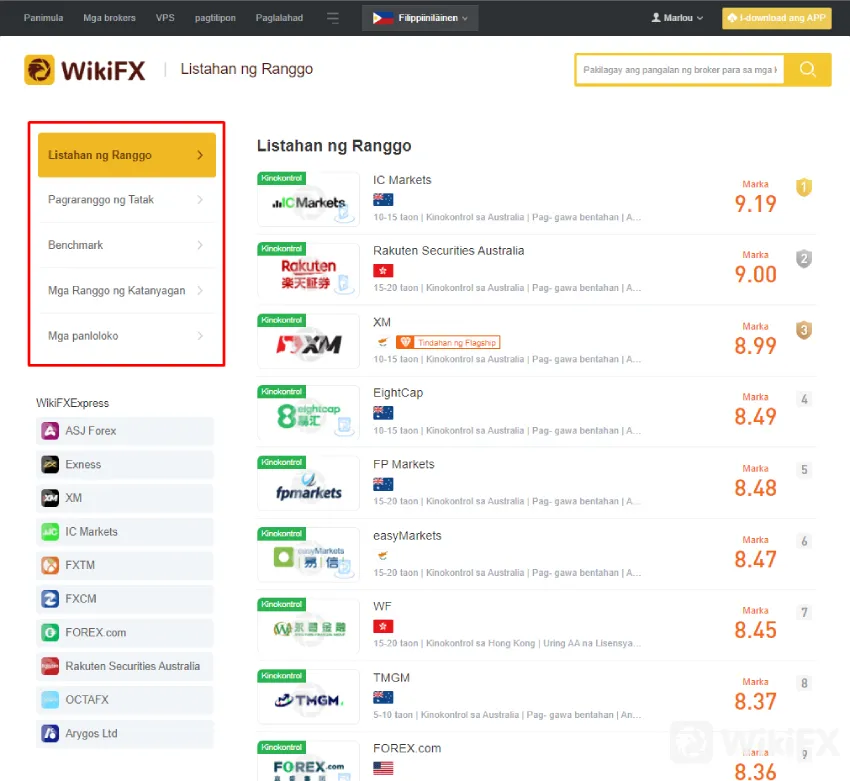This screenshot has width=850, height=781.
Task: Open Arygos Ltd icon in WikiFXExpress
Action: [x=50, y=733]
